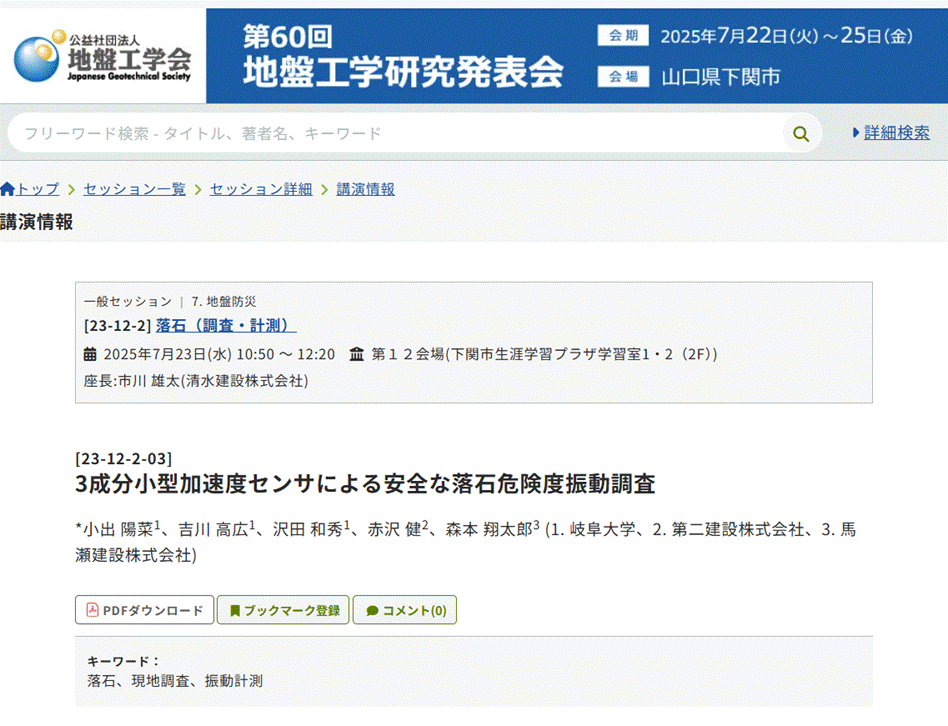
Task: Click the magnifying glass search icon
Action: point(801,134)
